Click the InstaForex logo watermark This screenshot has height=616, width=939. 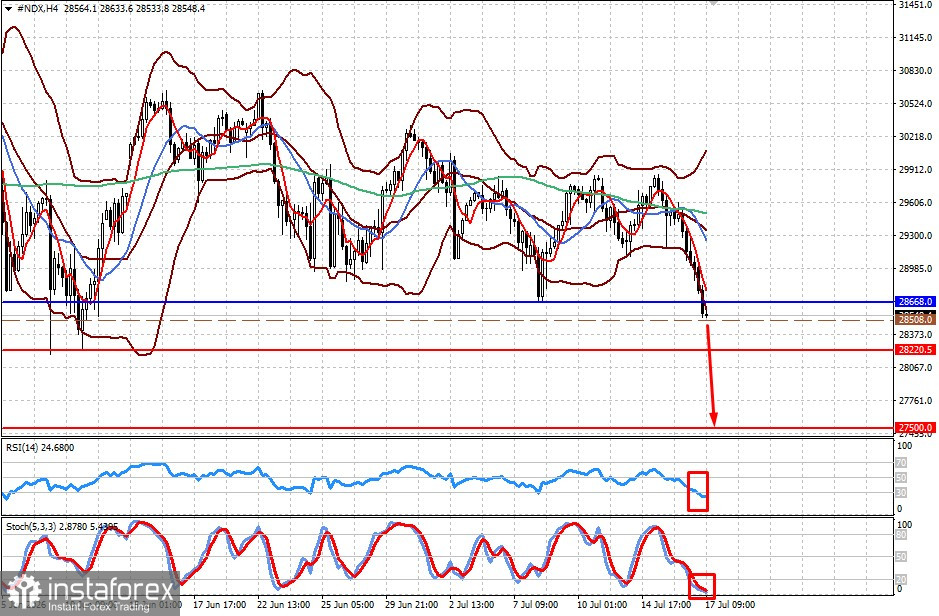90,593
